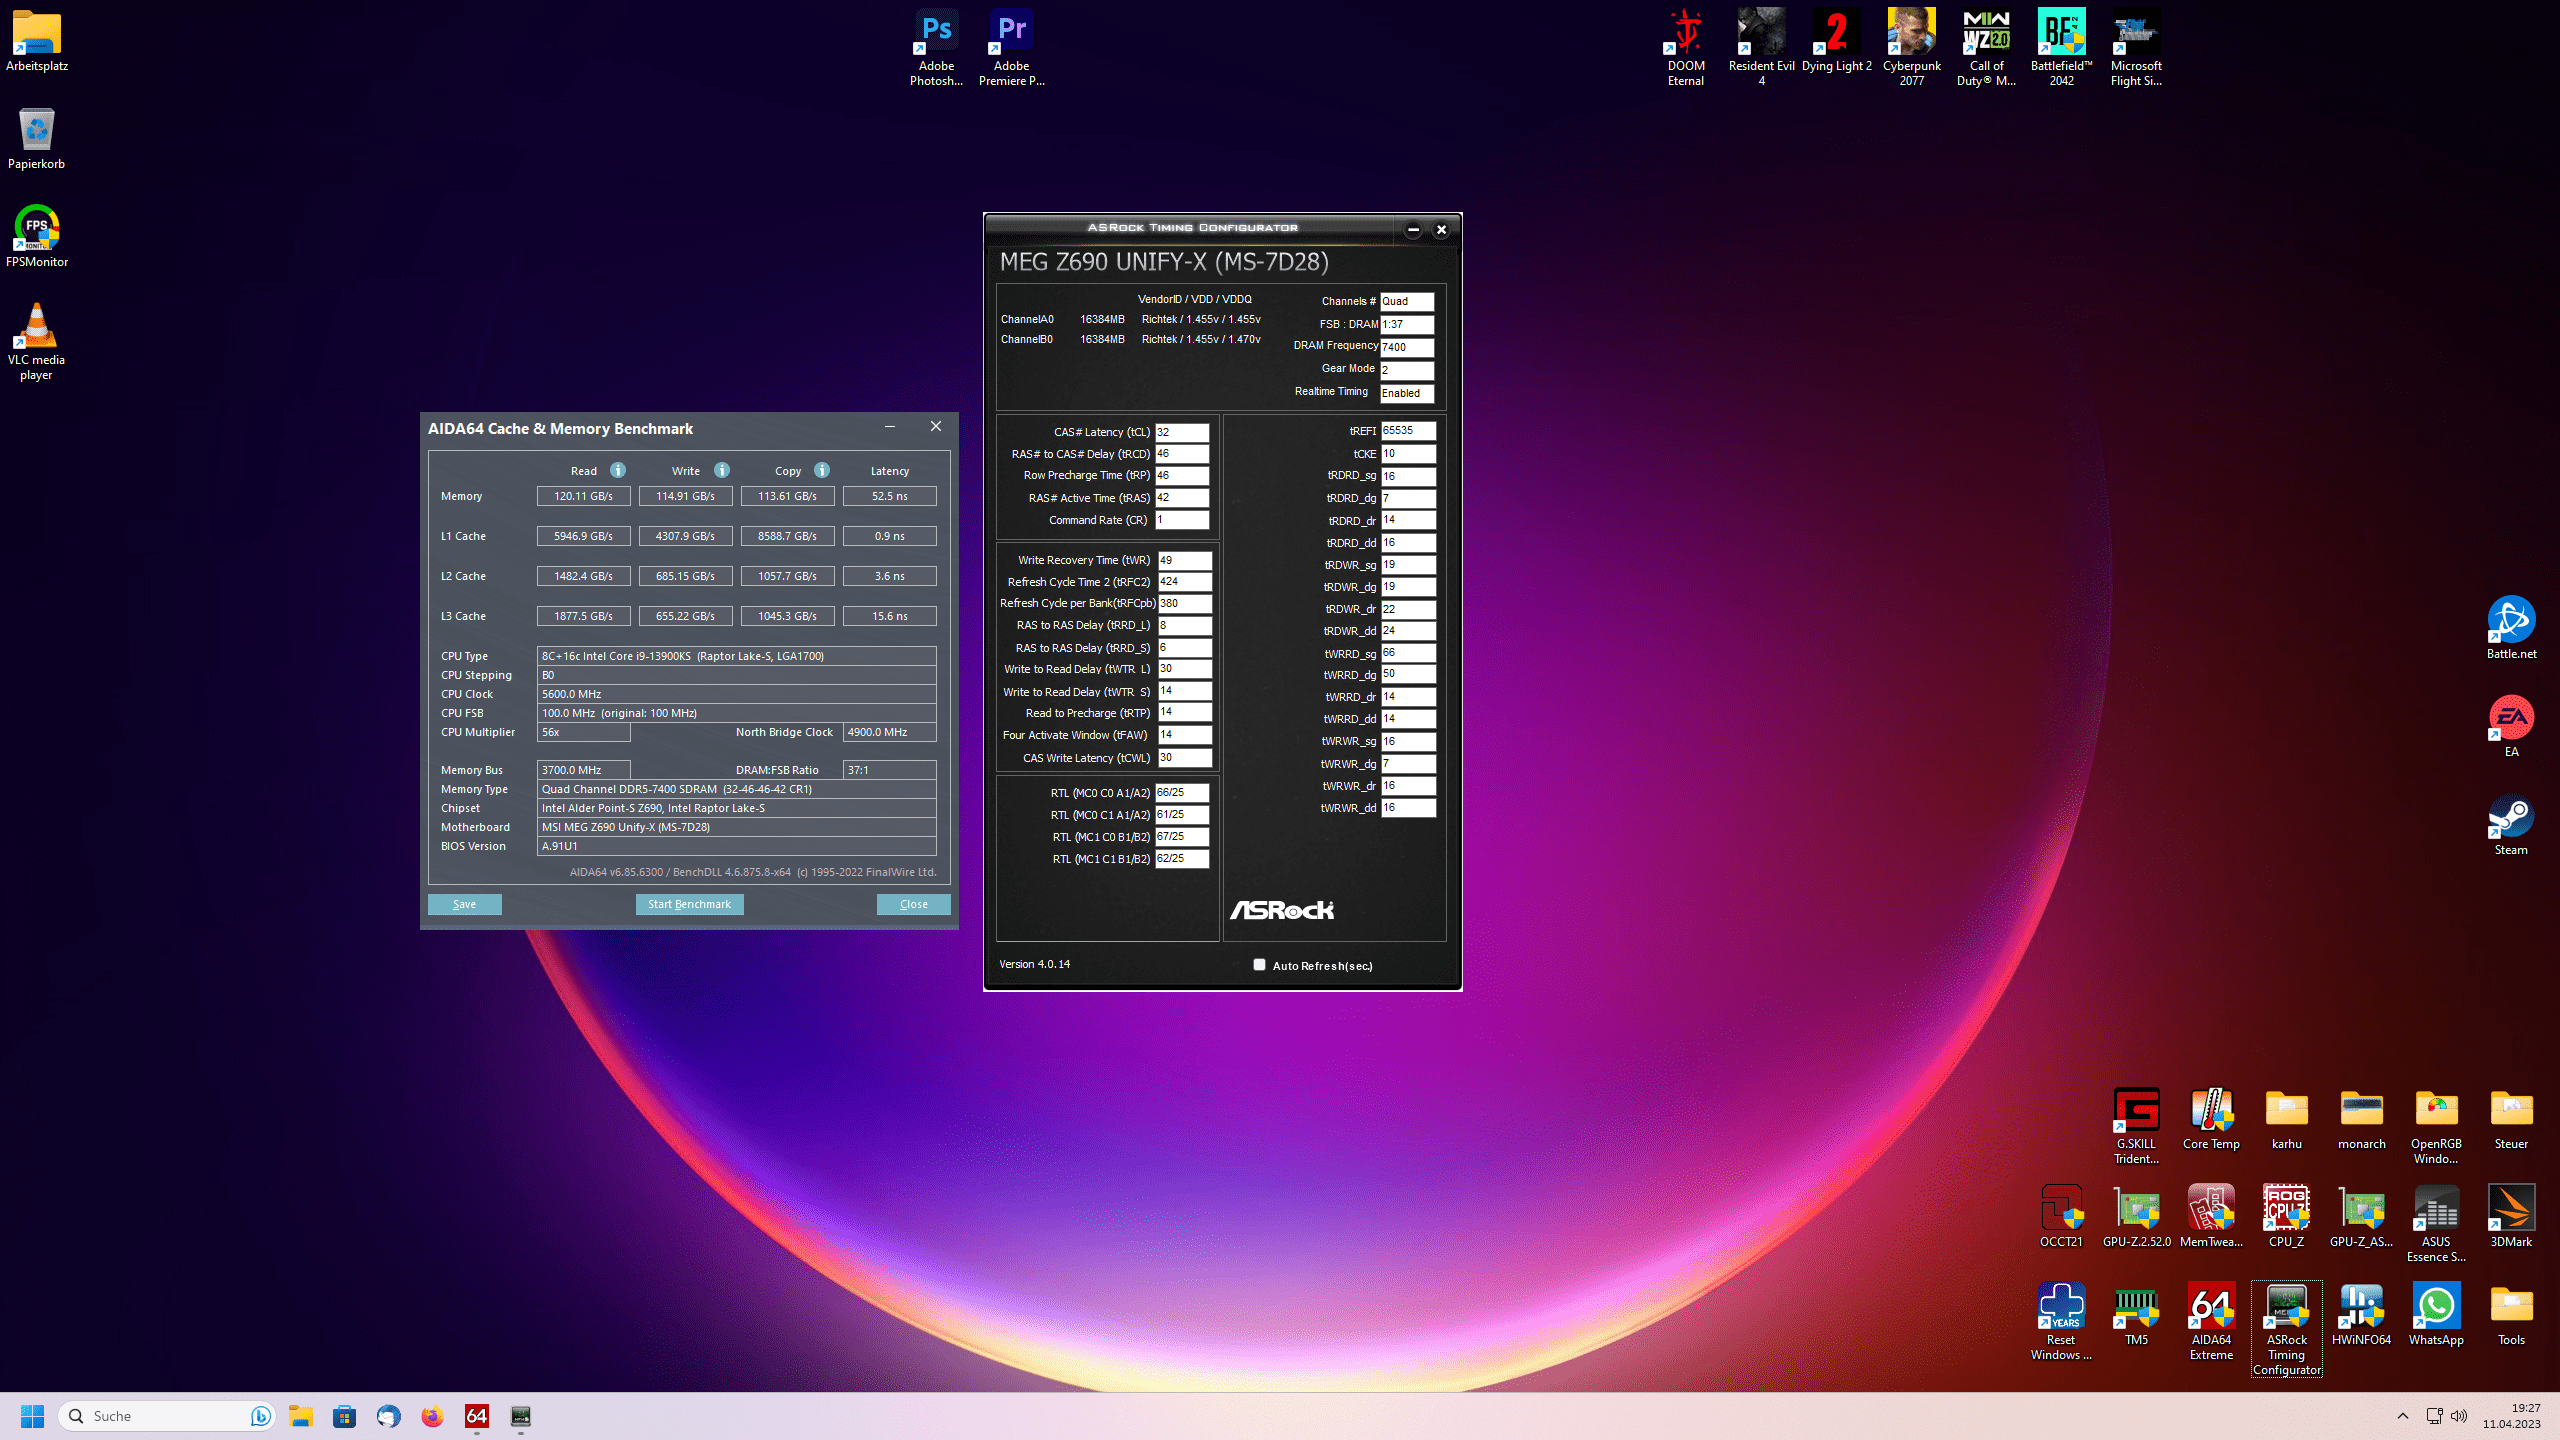The height and width of the screenshot is (1440, 2560).
Task: Click the CAS# Latency (tCL) field
Action: (x=1182, y=432)
